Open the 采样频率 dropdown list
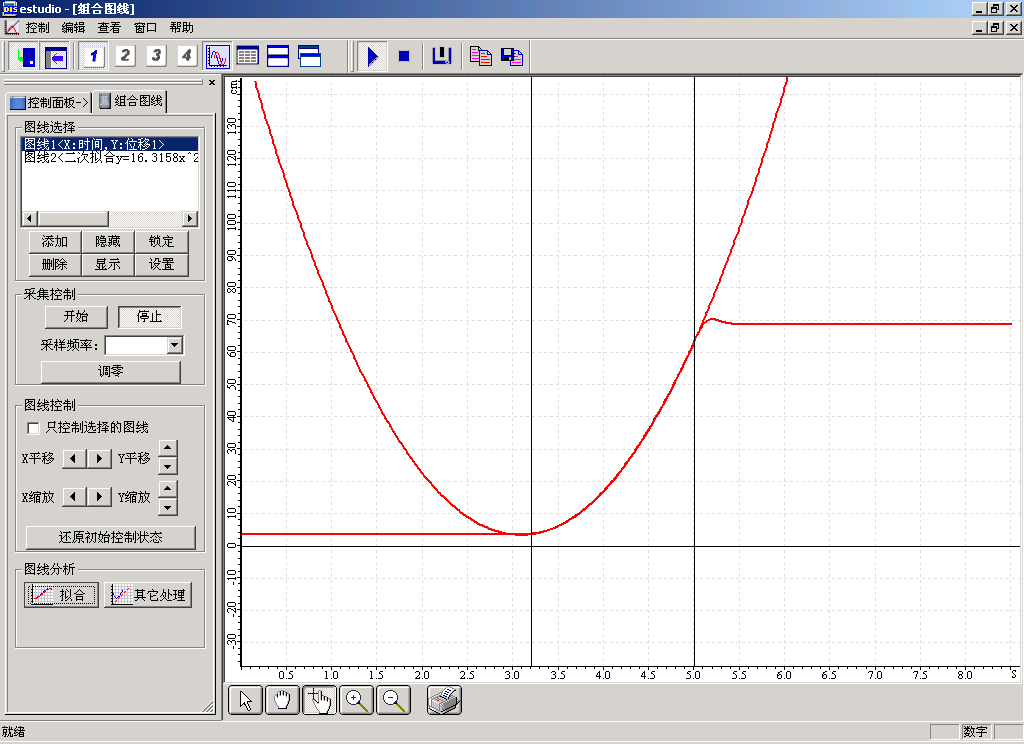This screenshot has width=1024, height=744. click(175, 345)
